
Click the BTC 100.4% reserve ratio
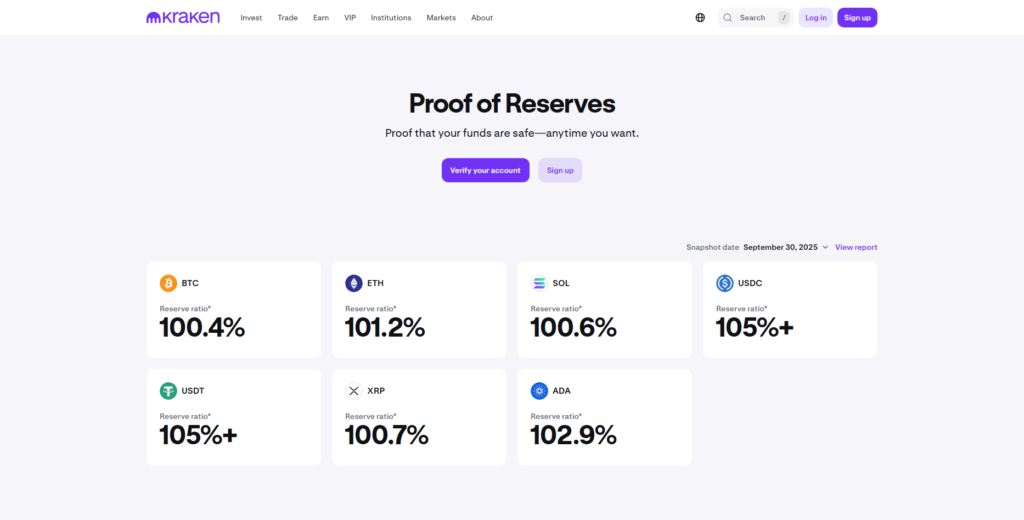(202, 327)
